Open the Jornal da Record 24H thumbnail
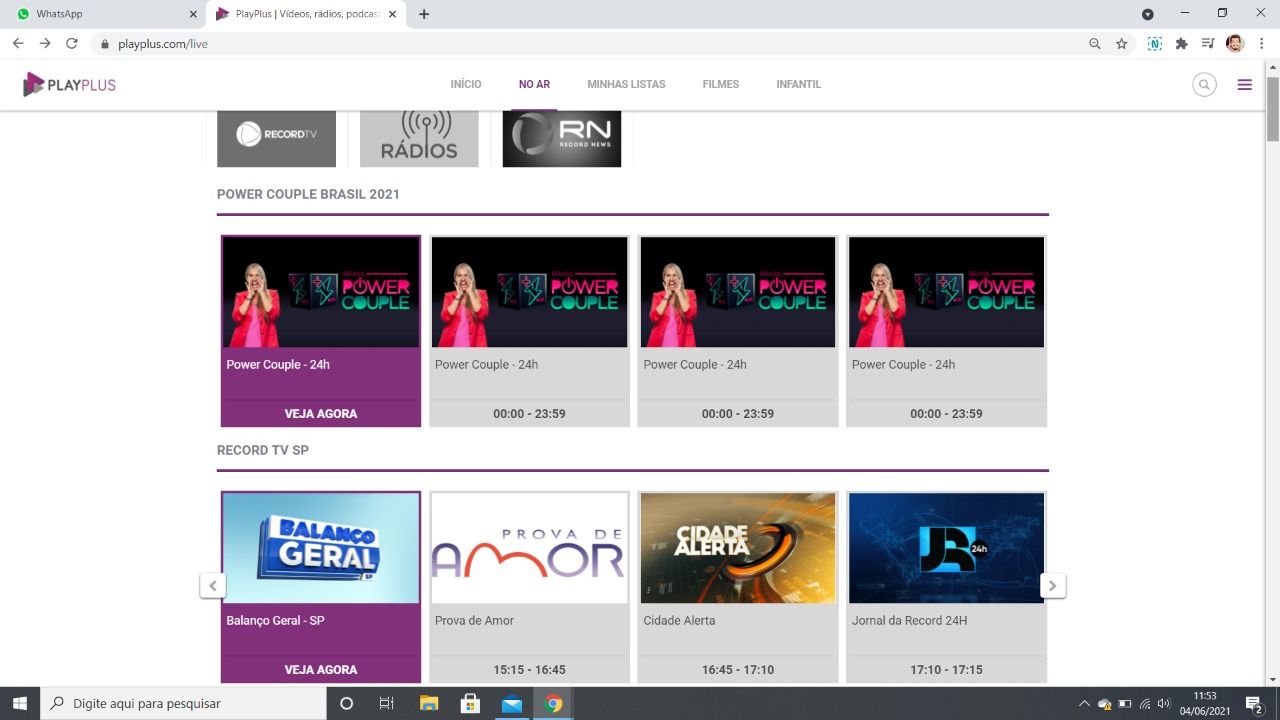Viewport: 1280px width, 720px height. tap(946, 548)
